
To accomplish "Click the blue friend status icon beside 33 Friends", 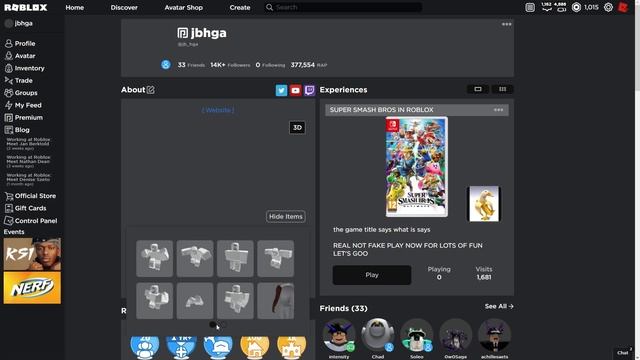I will pos(166,64).
